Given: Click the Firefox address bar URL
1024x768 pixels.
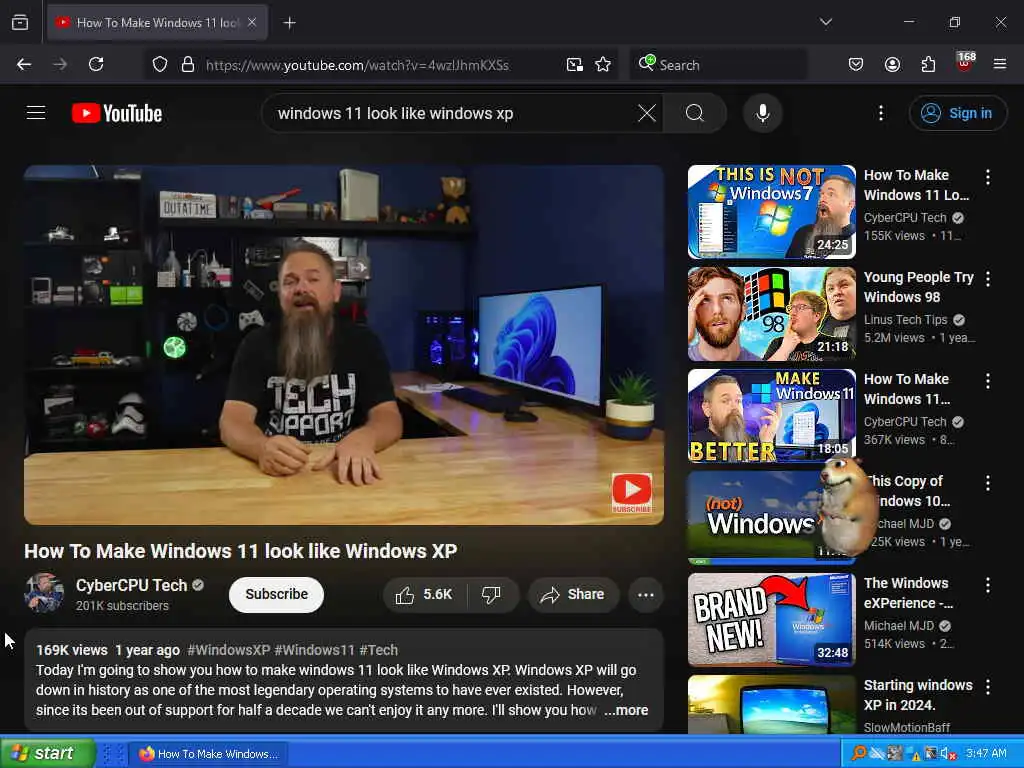Looking at the screenshot, I should [x=357, y=65].
